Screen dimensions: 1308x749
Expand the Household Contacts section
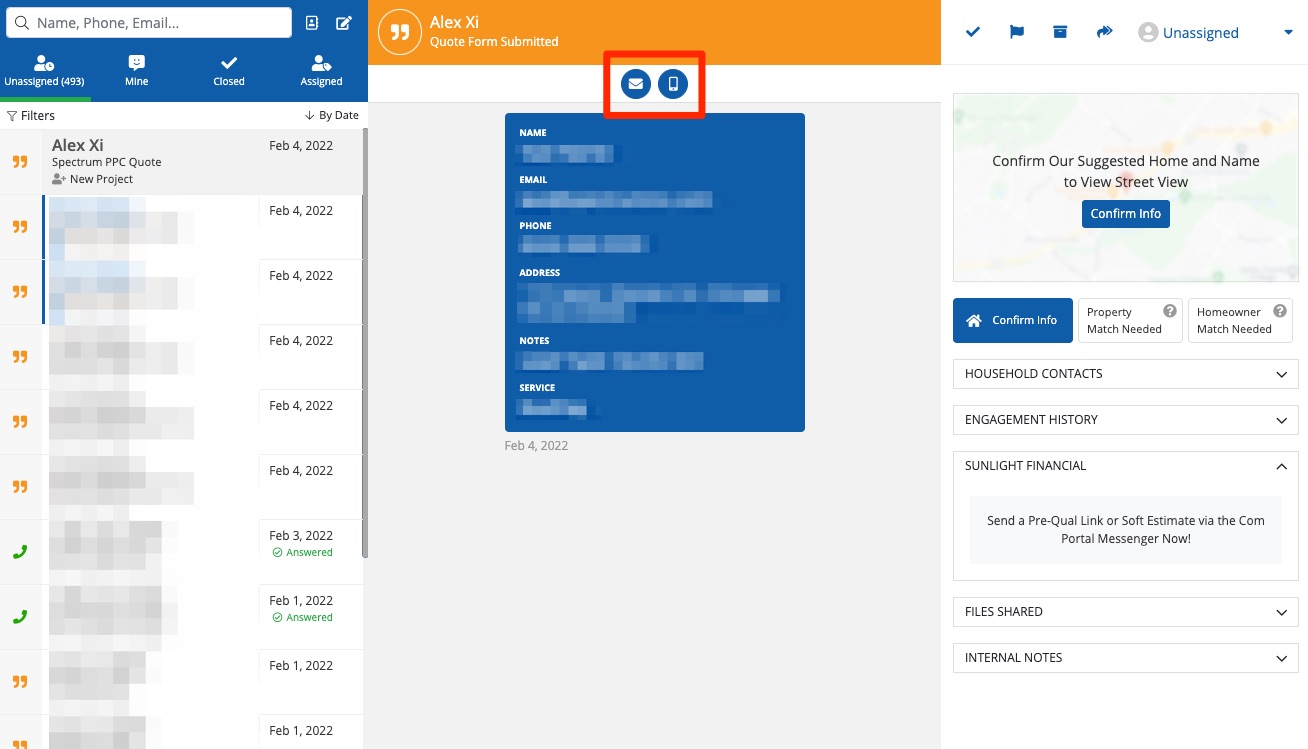tap(1125, 374)
